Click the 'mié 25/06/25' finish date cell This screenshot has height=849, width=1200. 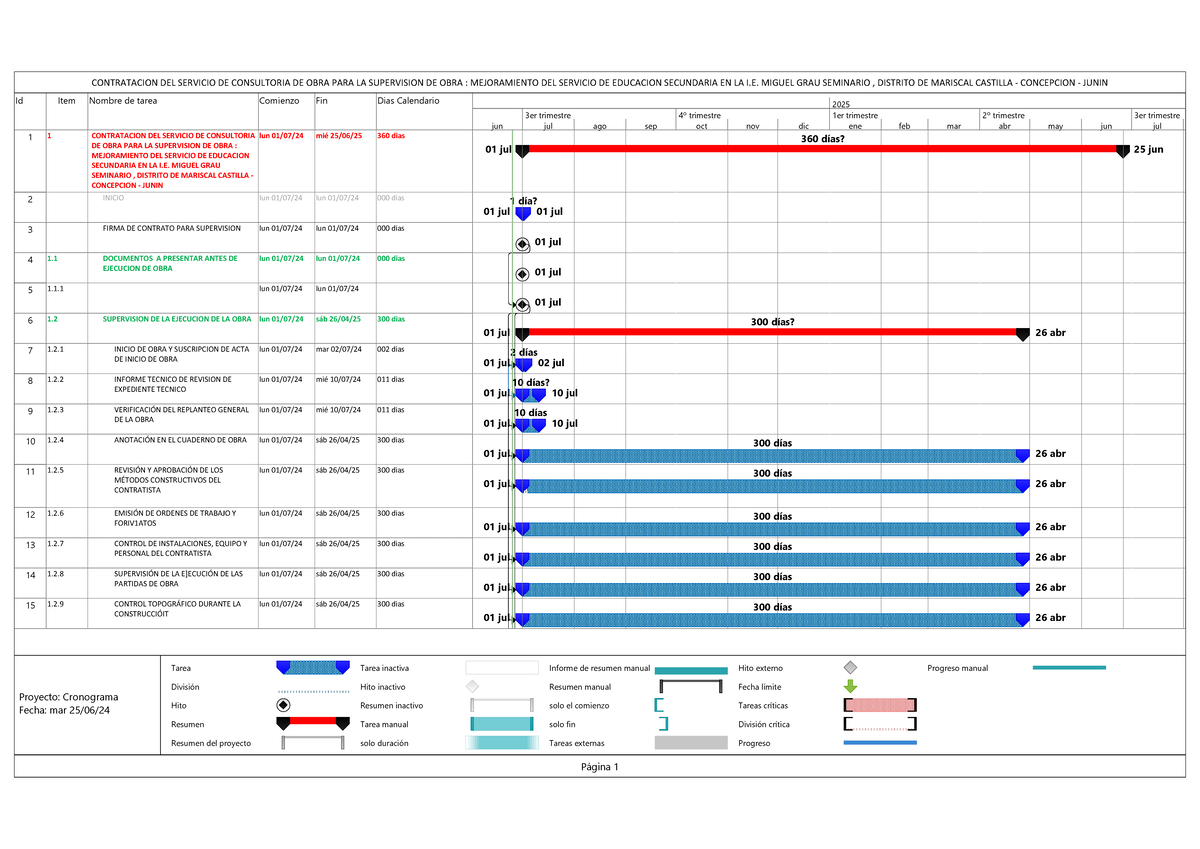click(338, 135)
